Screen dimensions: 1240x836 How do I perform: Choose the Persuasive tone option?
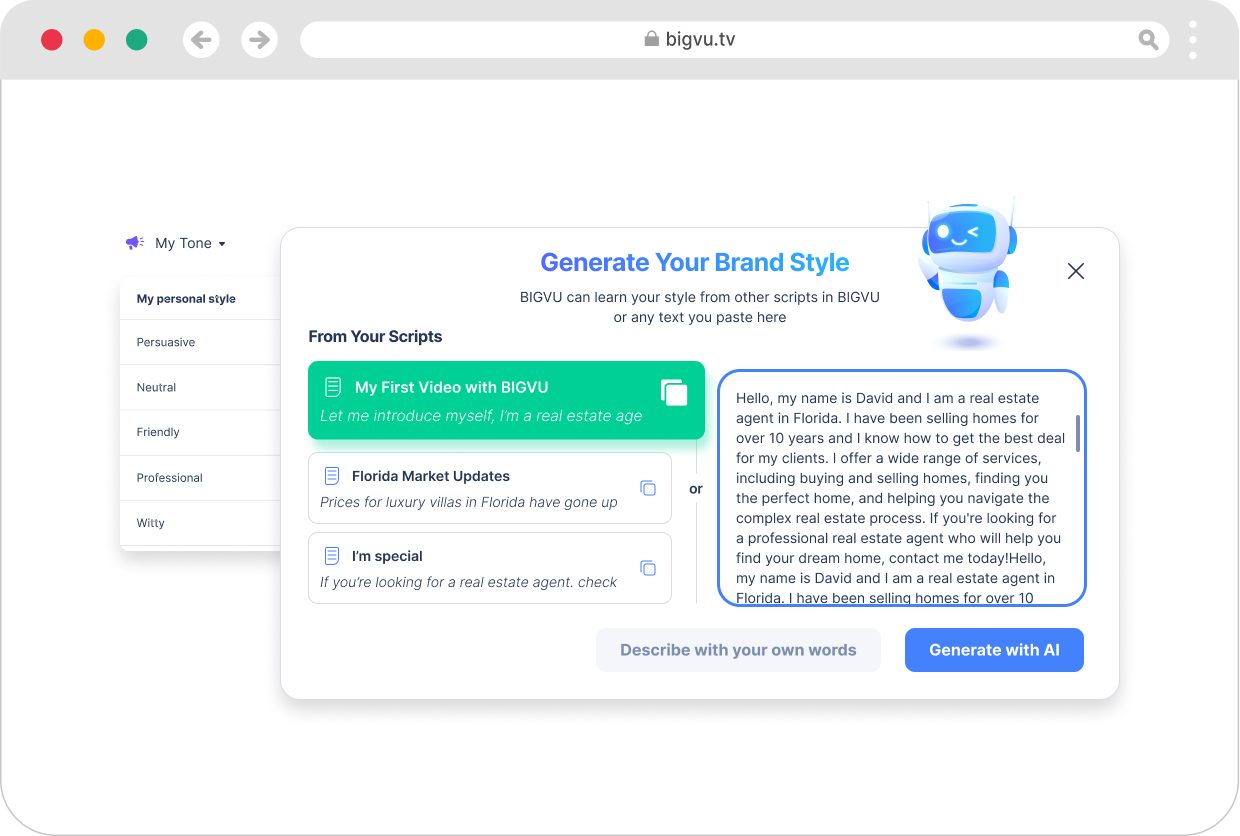[x=200, y=342]
